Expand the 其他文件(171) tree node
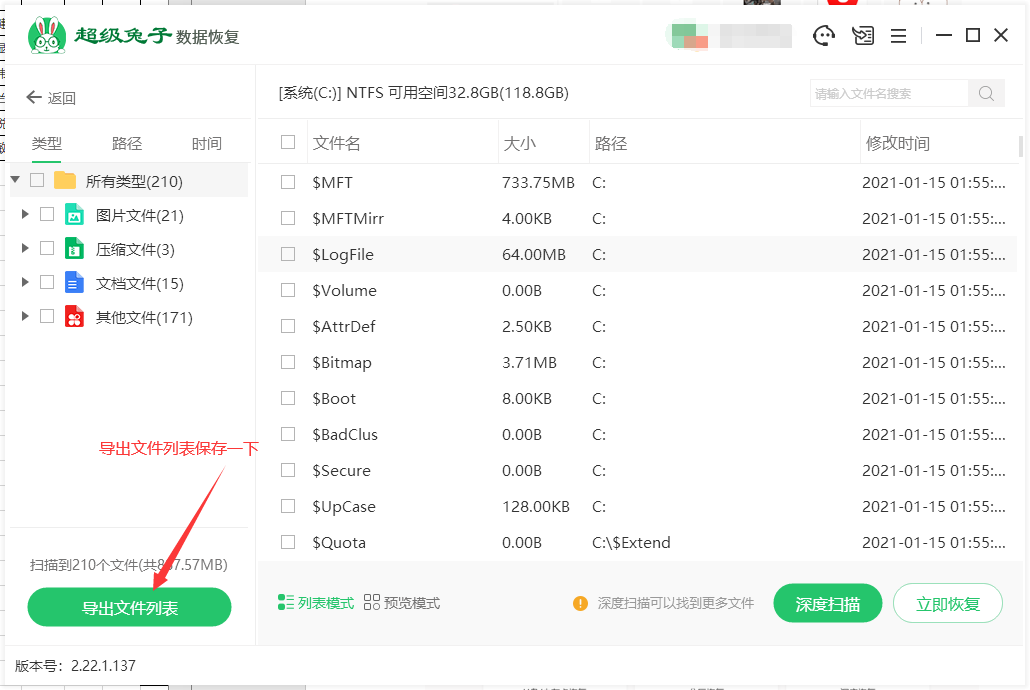The height and width of the screenshot is (690, 1030). pyautogui.click(x=25, y=317)
